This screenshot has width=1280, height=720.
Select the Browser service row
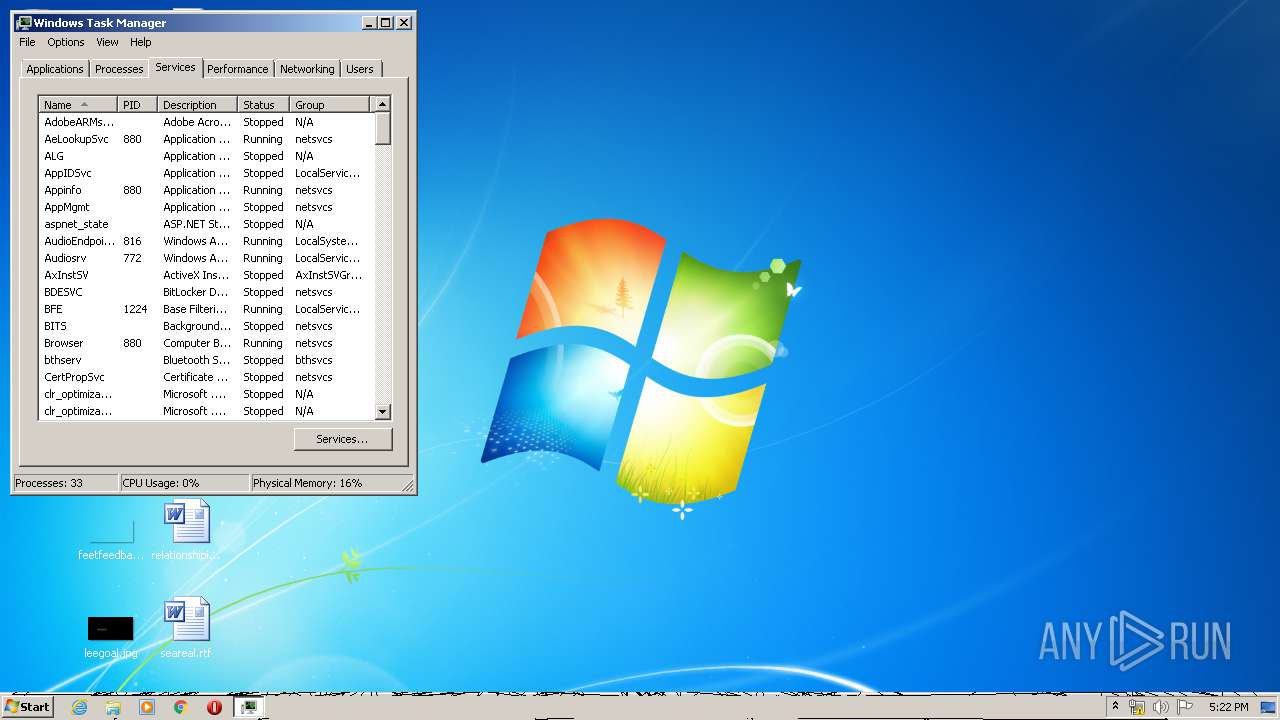[x=206, y=343]
